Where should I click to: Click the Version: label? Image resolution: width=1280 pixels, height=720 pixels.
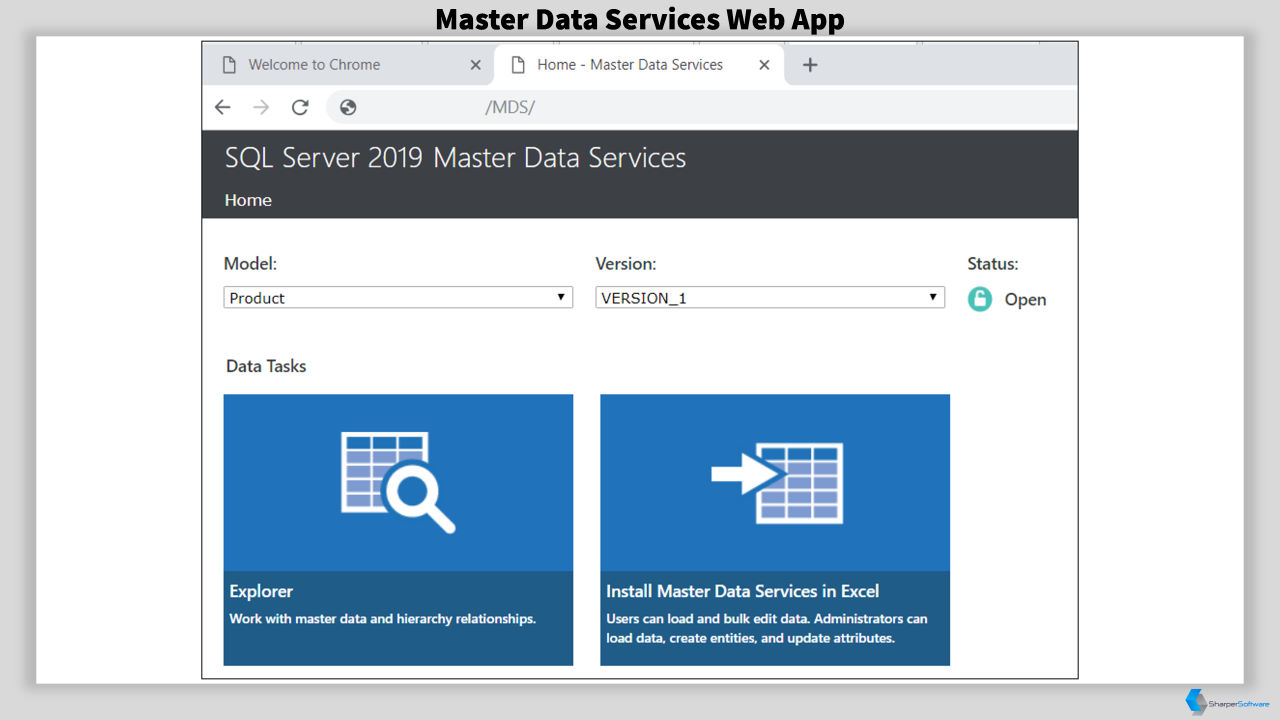pos(626,264)
